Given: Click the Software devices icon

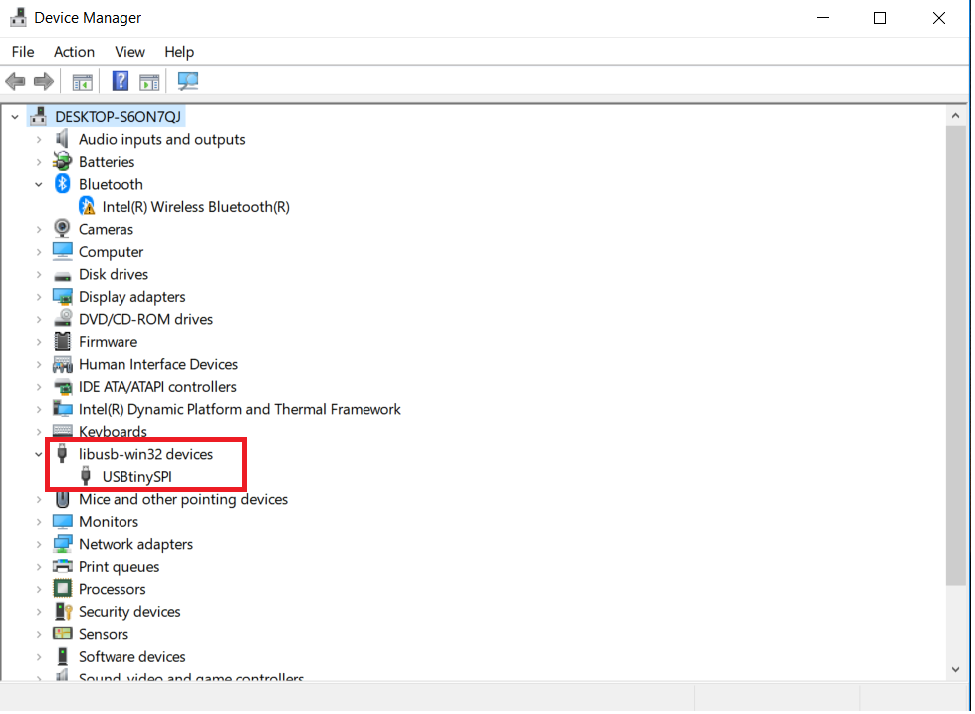Looking at the screenshot, I should point(62,656).
